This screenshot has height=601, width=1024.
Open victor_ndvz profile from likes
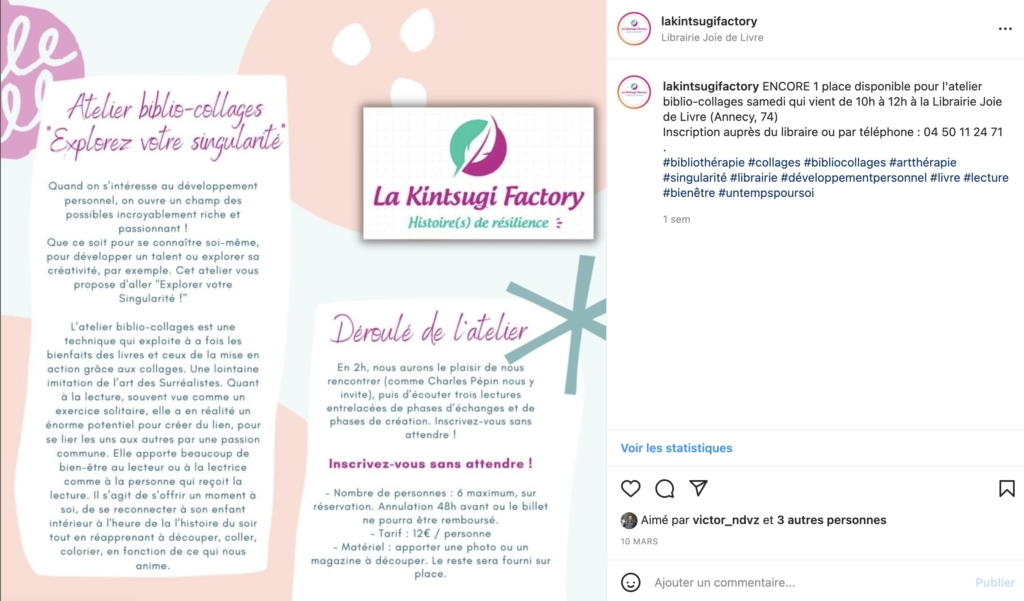point(726,520)
